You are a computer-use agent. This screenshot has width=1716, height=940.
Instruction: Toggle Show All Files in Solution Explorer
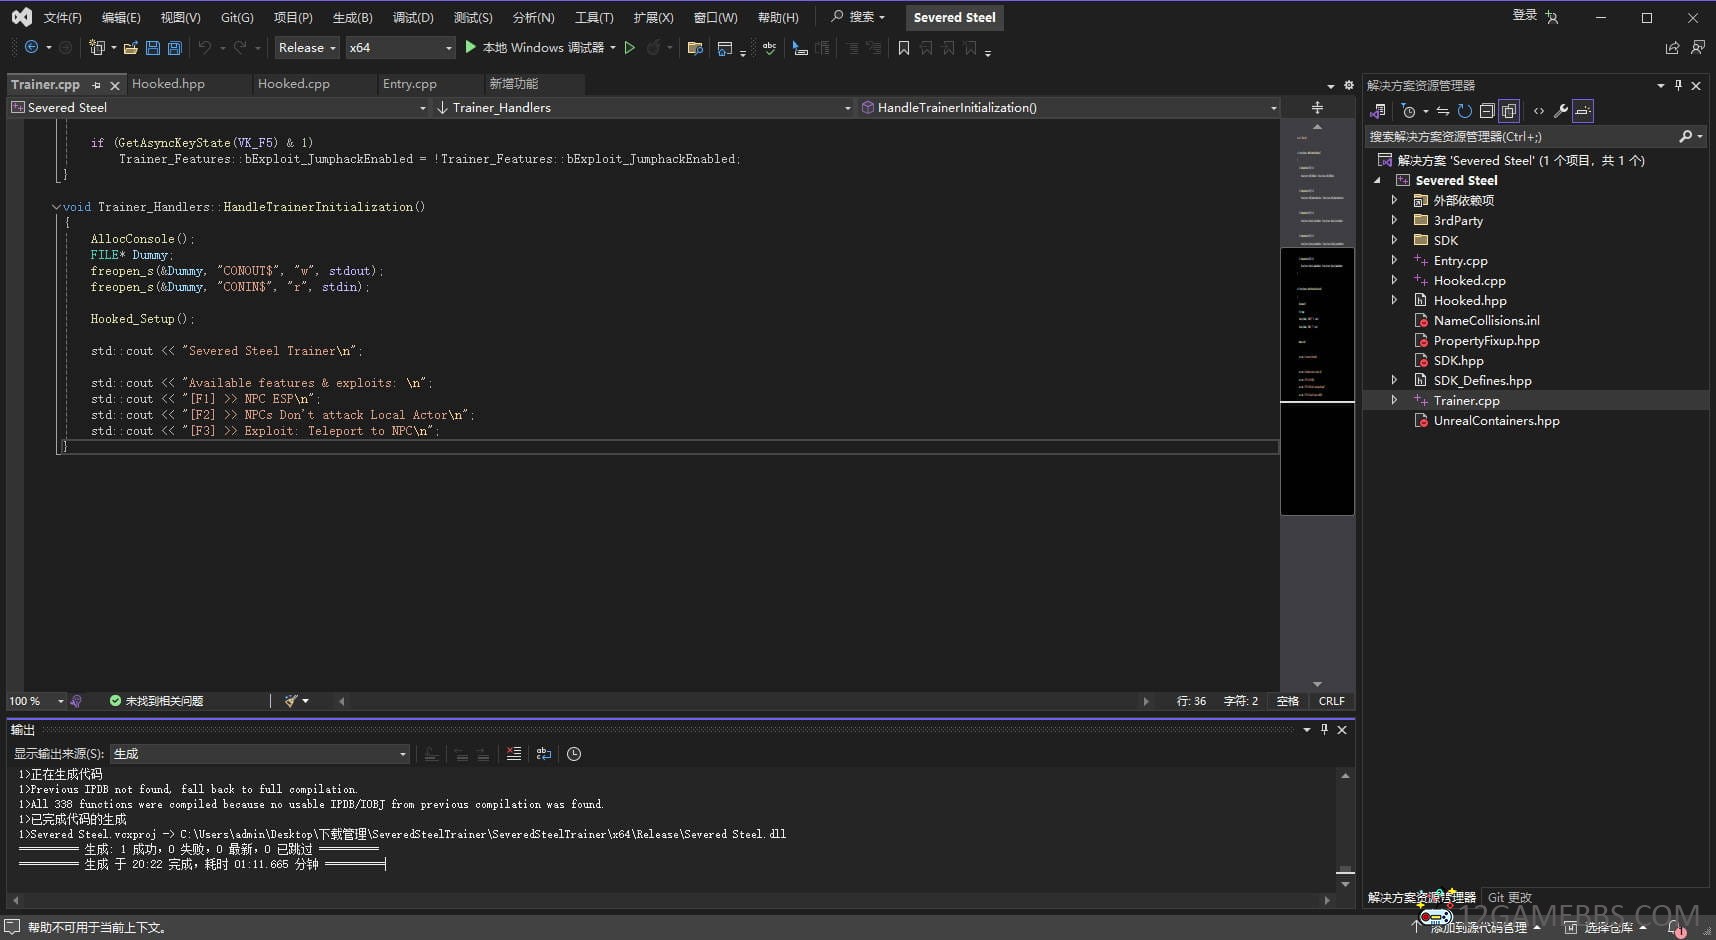pos(1509,111)
